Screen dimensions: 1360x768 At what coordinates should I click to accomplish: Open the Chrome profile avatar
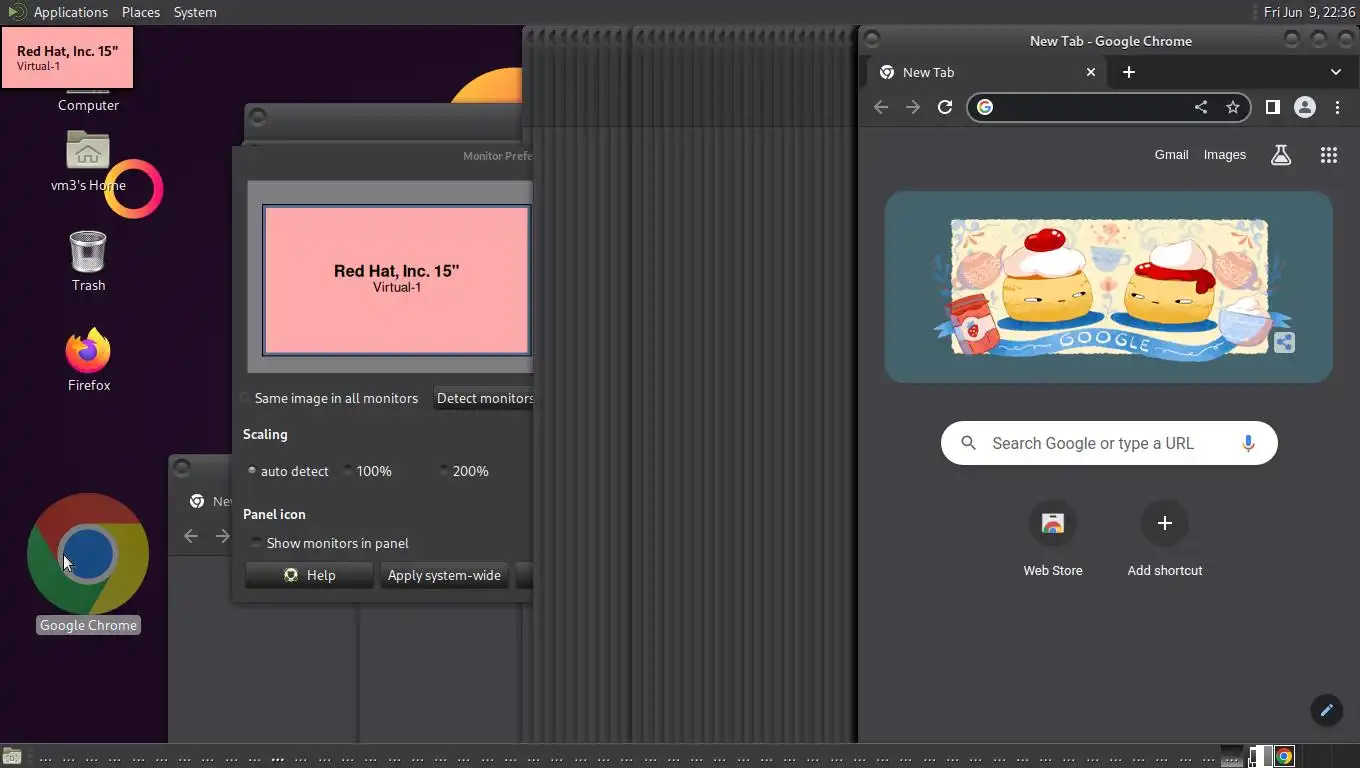(1305, 107)
